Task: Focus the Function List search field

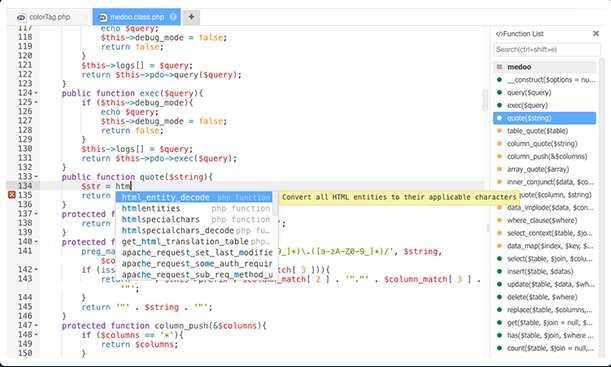Action: [547, 49]
